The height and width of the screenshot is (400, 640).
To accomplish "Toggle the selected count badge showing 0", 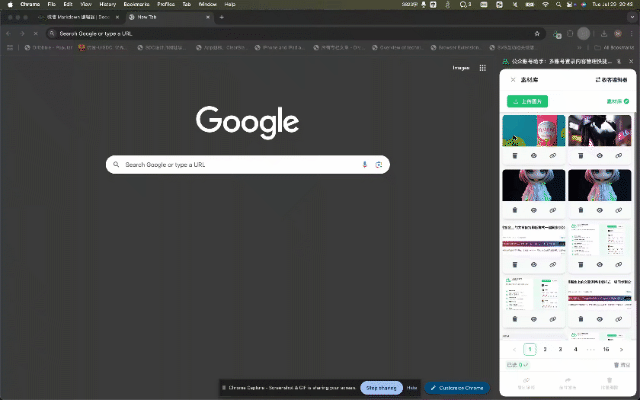I will point(518,365).
